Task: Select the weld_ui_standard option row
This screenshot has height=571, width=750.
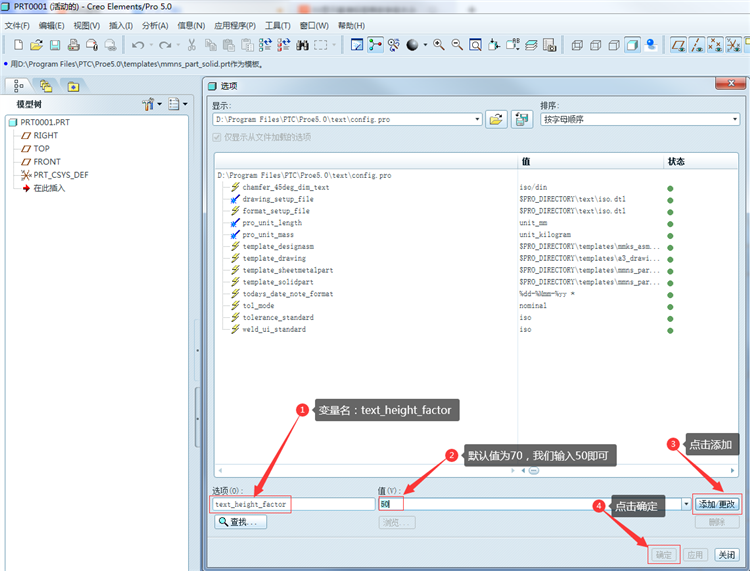Action: click(274, 329)
